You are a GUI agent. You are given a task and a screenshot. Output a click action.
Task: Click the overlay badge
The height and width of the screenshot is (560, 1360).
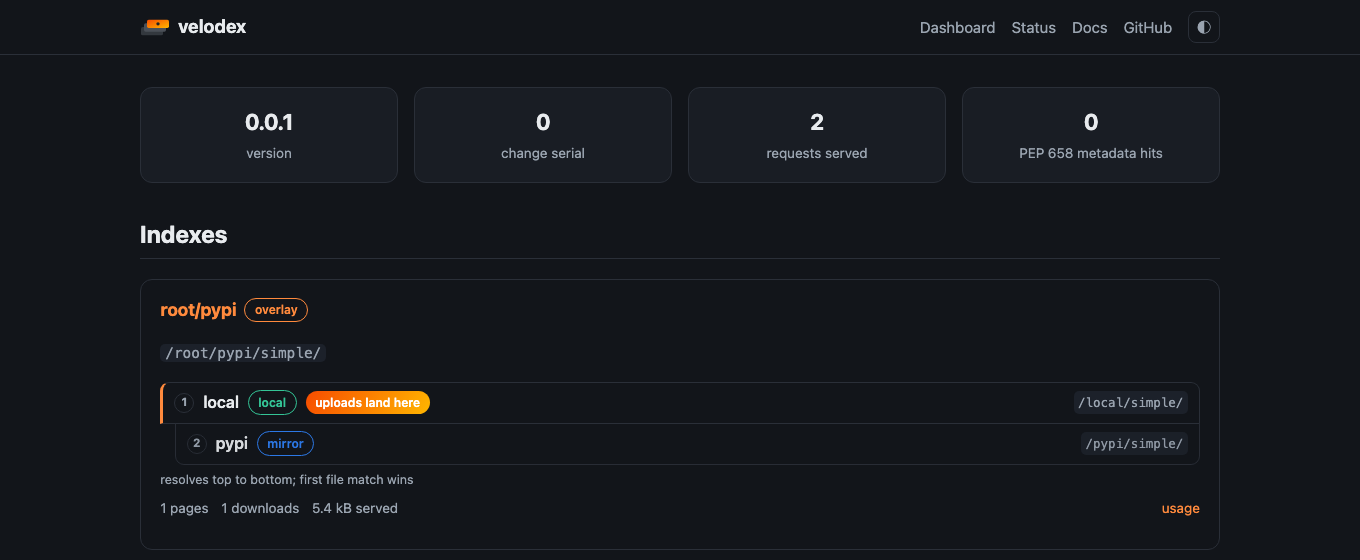276,310
